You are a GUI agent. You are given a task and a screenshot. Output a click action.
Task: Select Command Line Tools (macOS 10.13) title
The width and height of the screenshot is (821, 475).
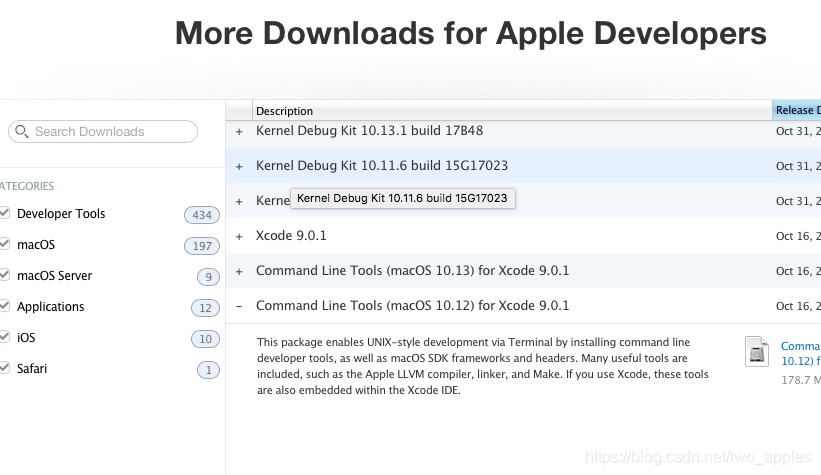coord(413,271)
